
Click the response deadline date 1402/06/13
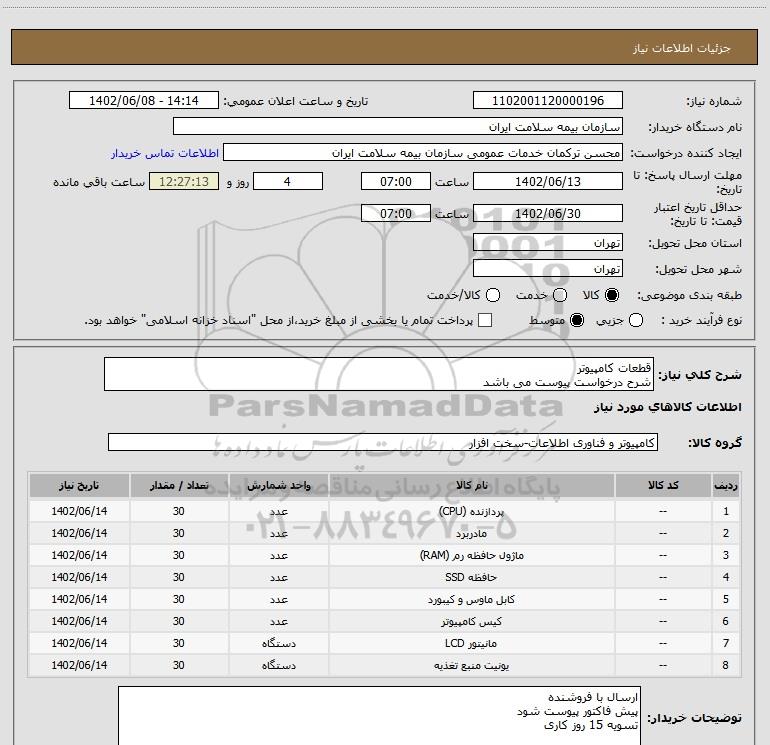point(548,181)
